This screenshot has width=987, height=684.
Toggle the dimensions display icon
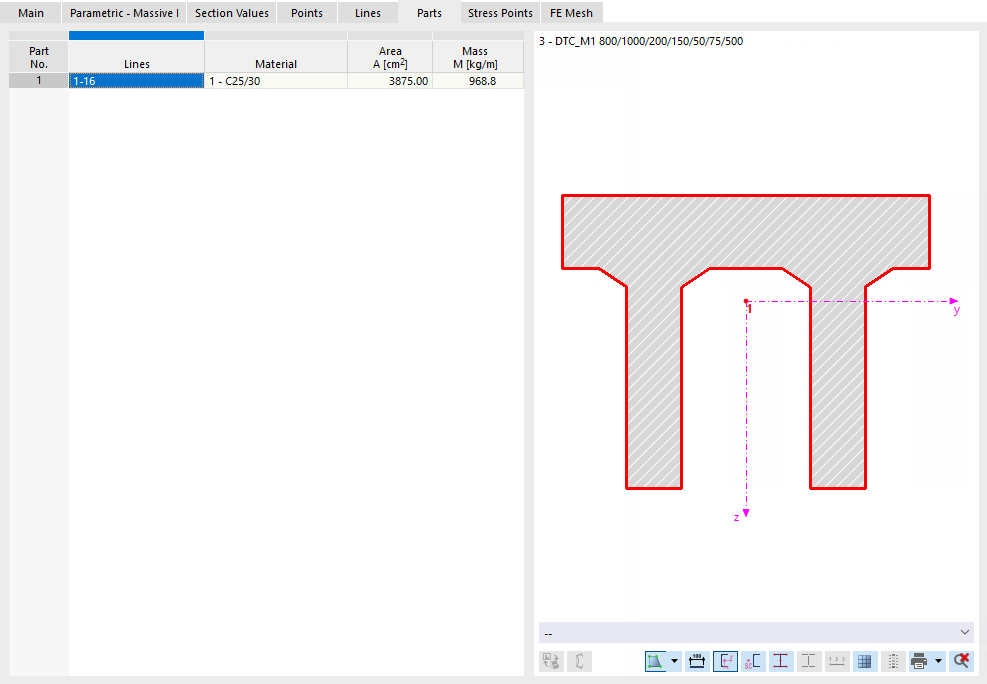[x=697, y=661]
